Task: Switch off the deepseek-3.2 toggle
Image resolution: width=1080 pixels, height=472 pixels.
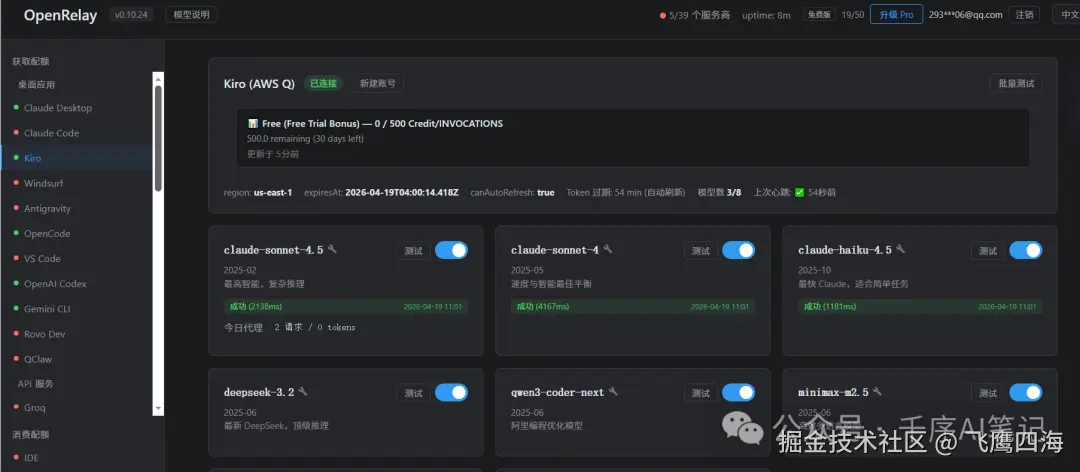Action: pos(451,393)
